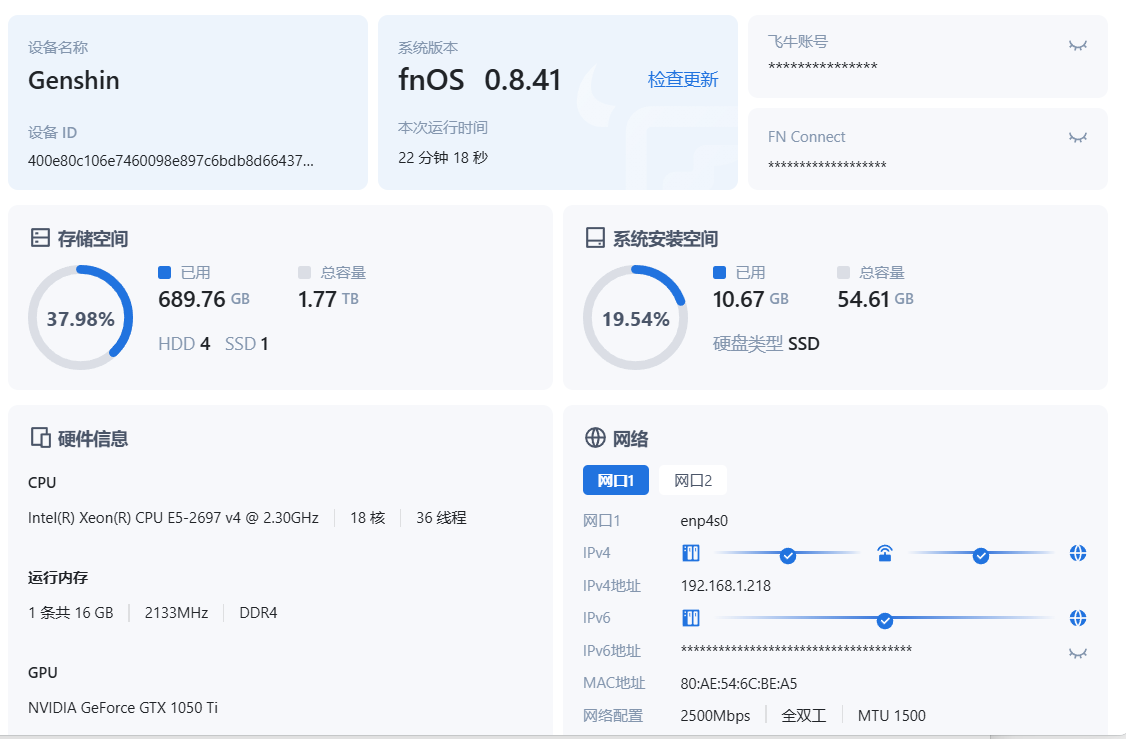
Task: Switch to the 网口2 tab
Action: (x=692, y=480)
